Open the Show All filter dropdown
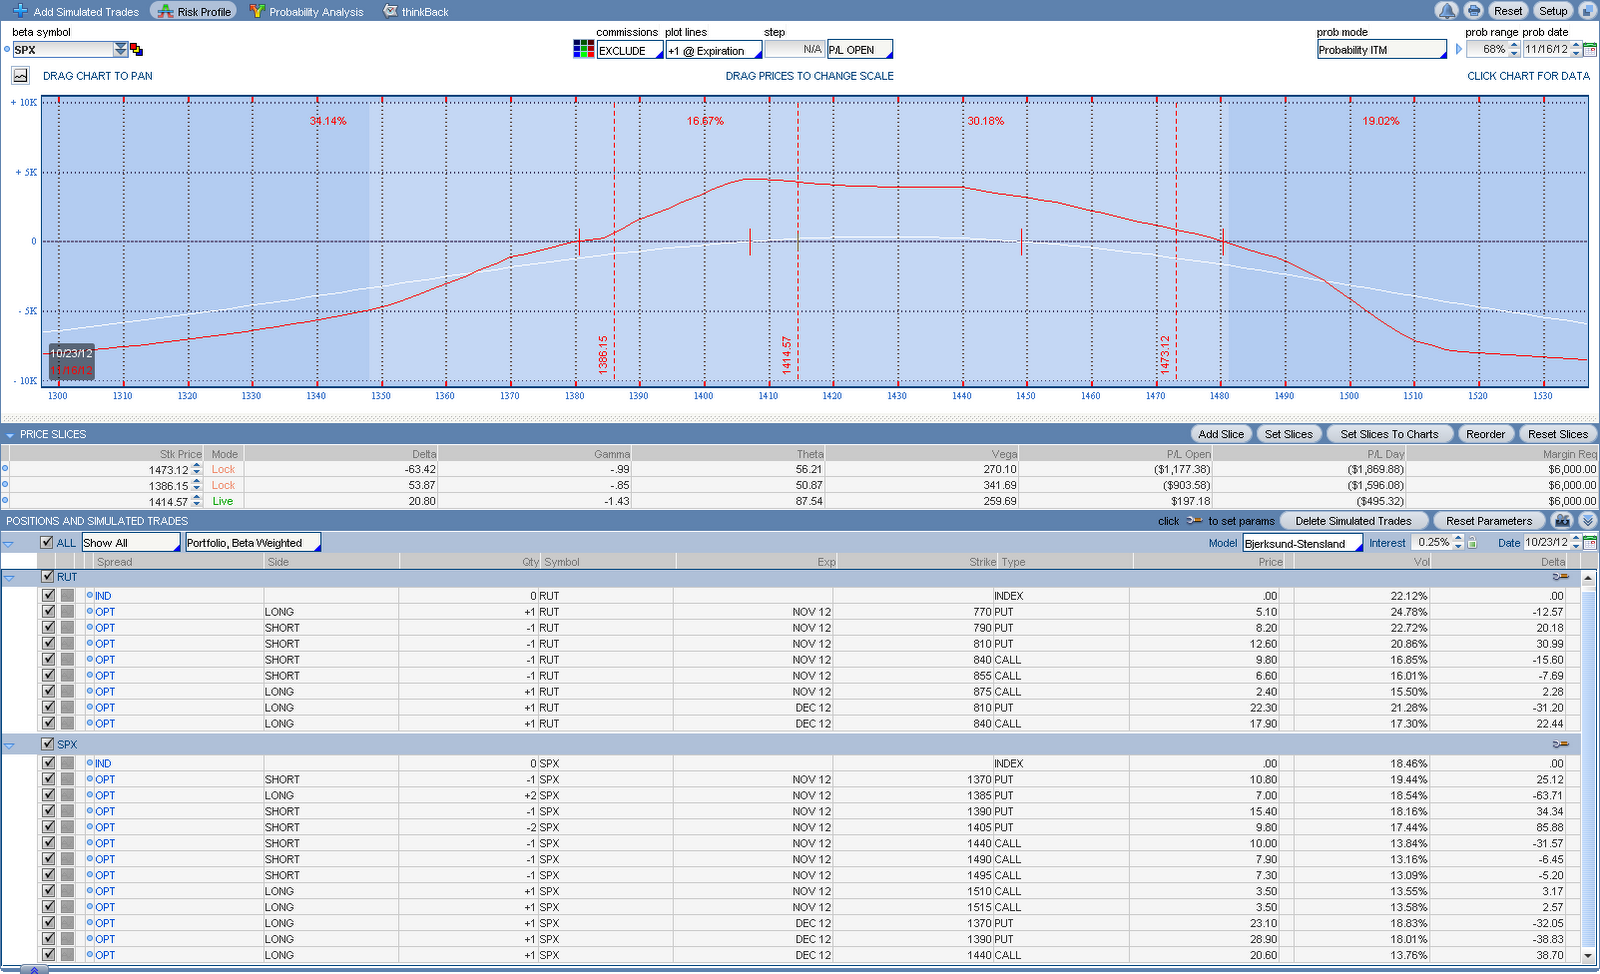This screenshot has width=1600, height=974. click(131, 542)
